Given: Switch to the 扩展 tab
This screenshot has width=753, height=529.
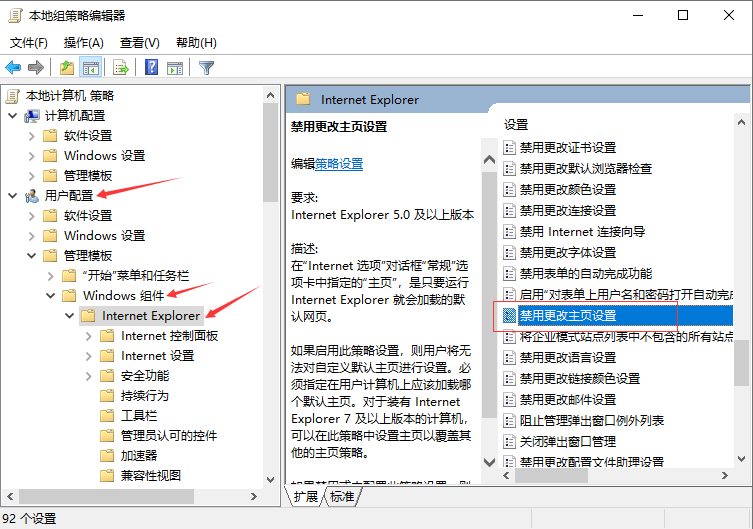Looking at the screenshot, I should (x=305, y=496).
